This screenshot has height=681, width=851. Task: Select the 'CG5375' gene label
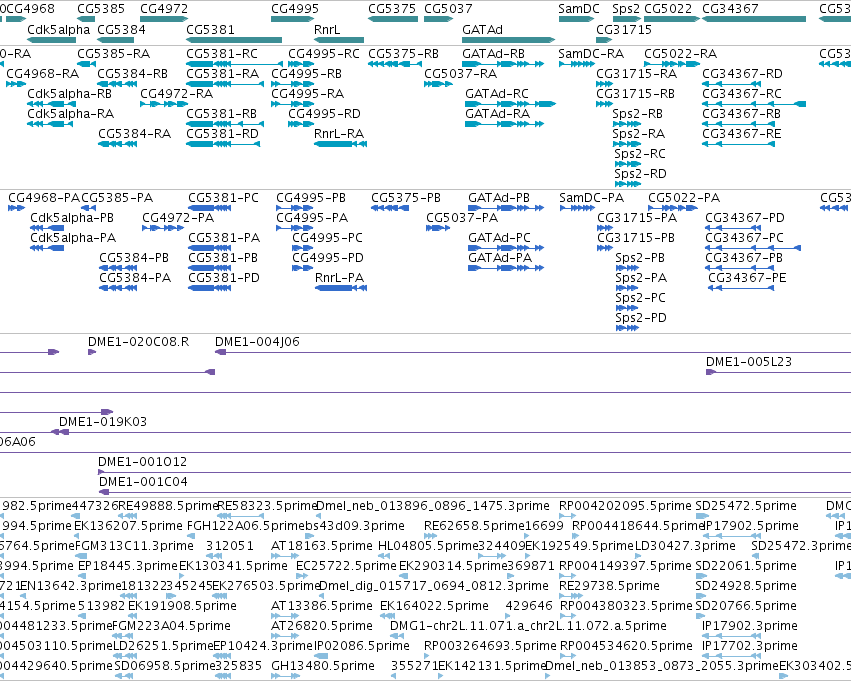(392, 9)
